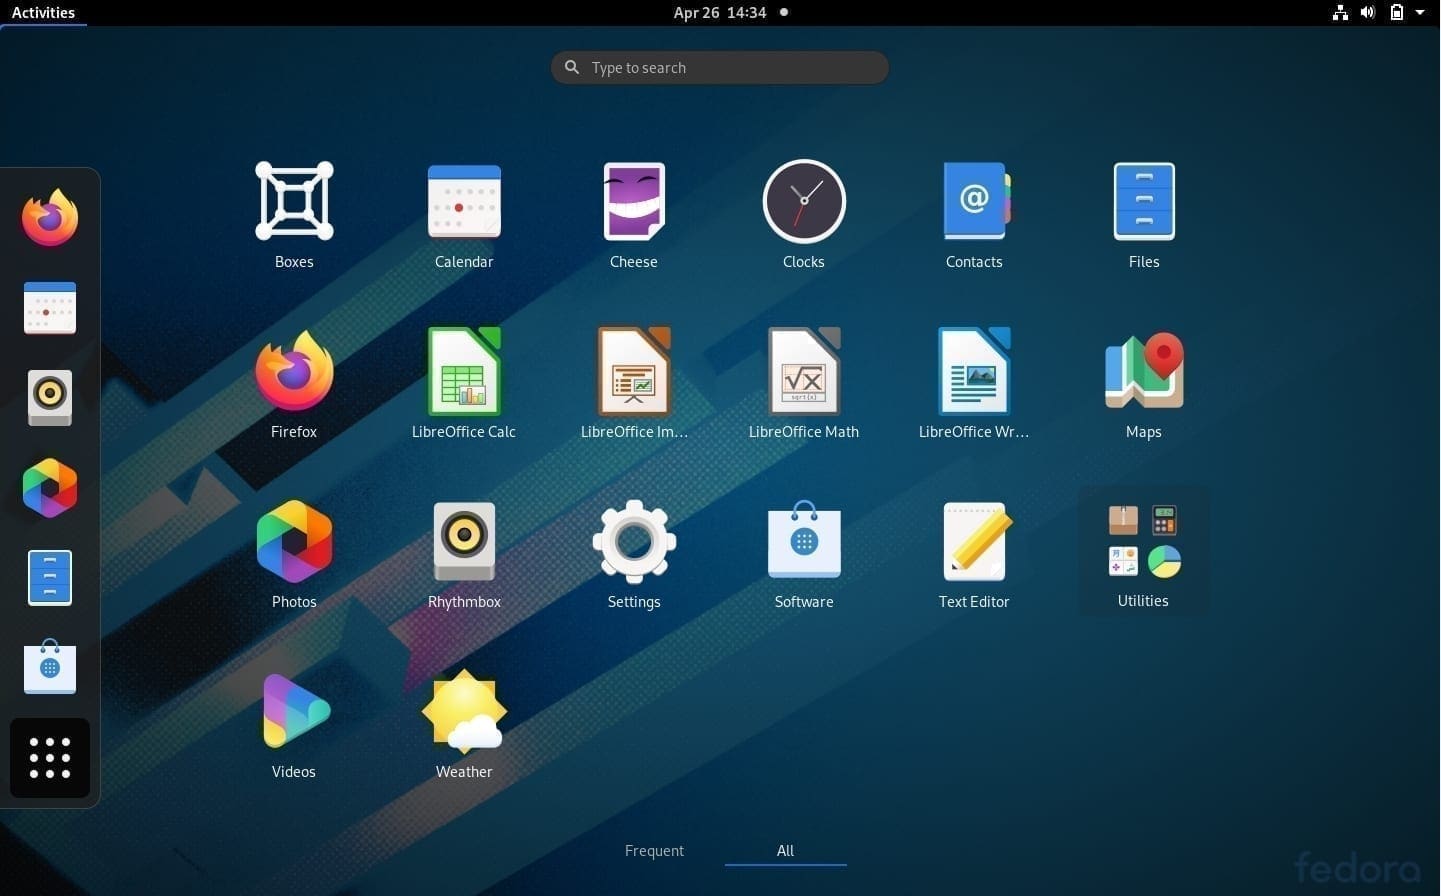Viewport: 1441px width, 896px height.
Task: Open Files from the dock
Action: (x=50, y=578)
